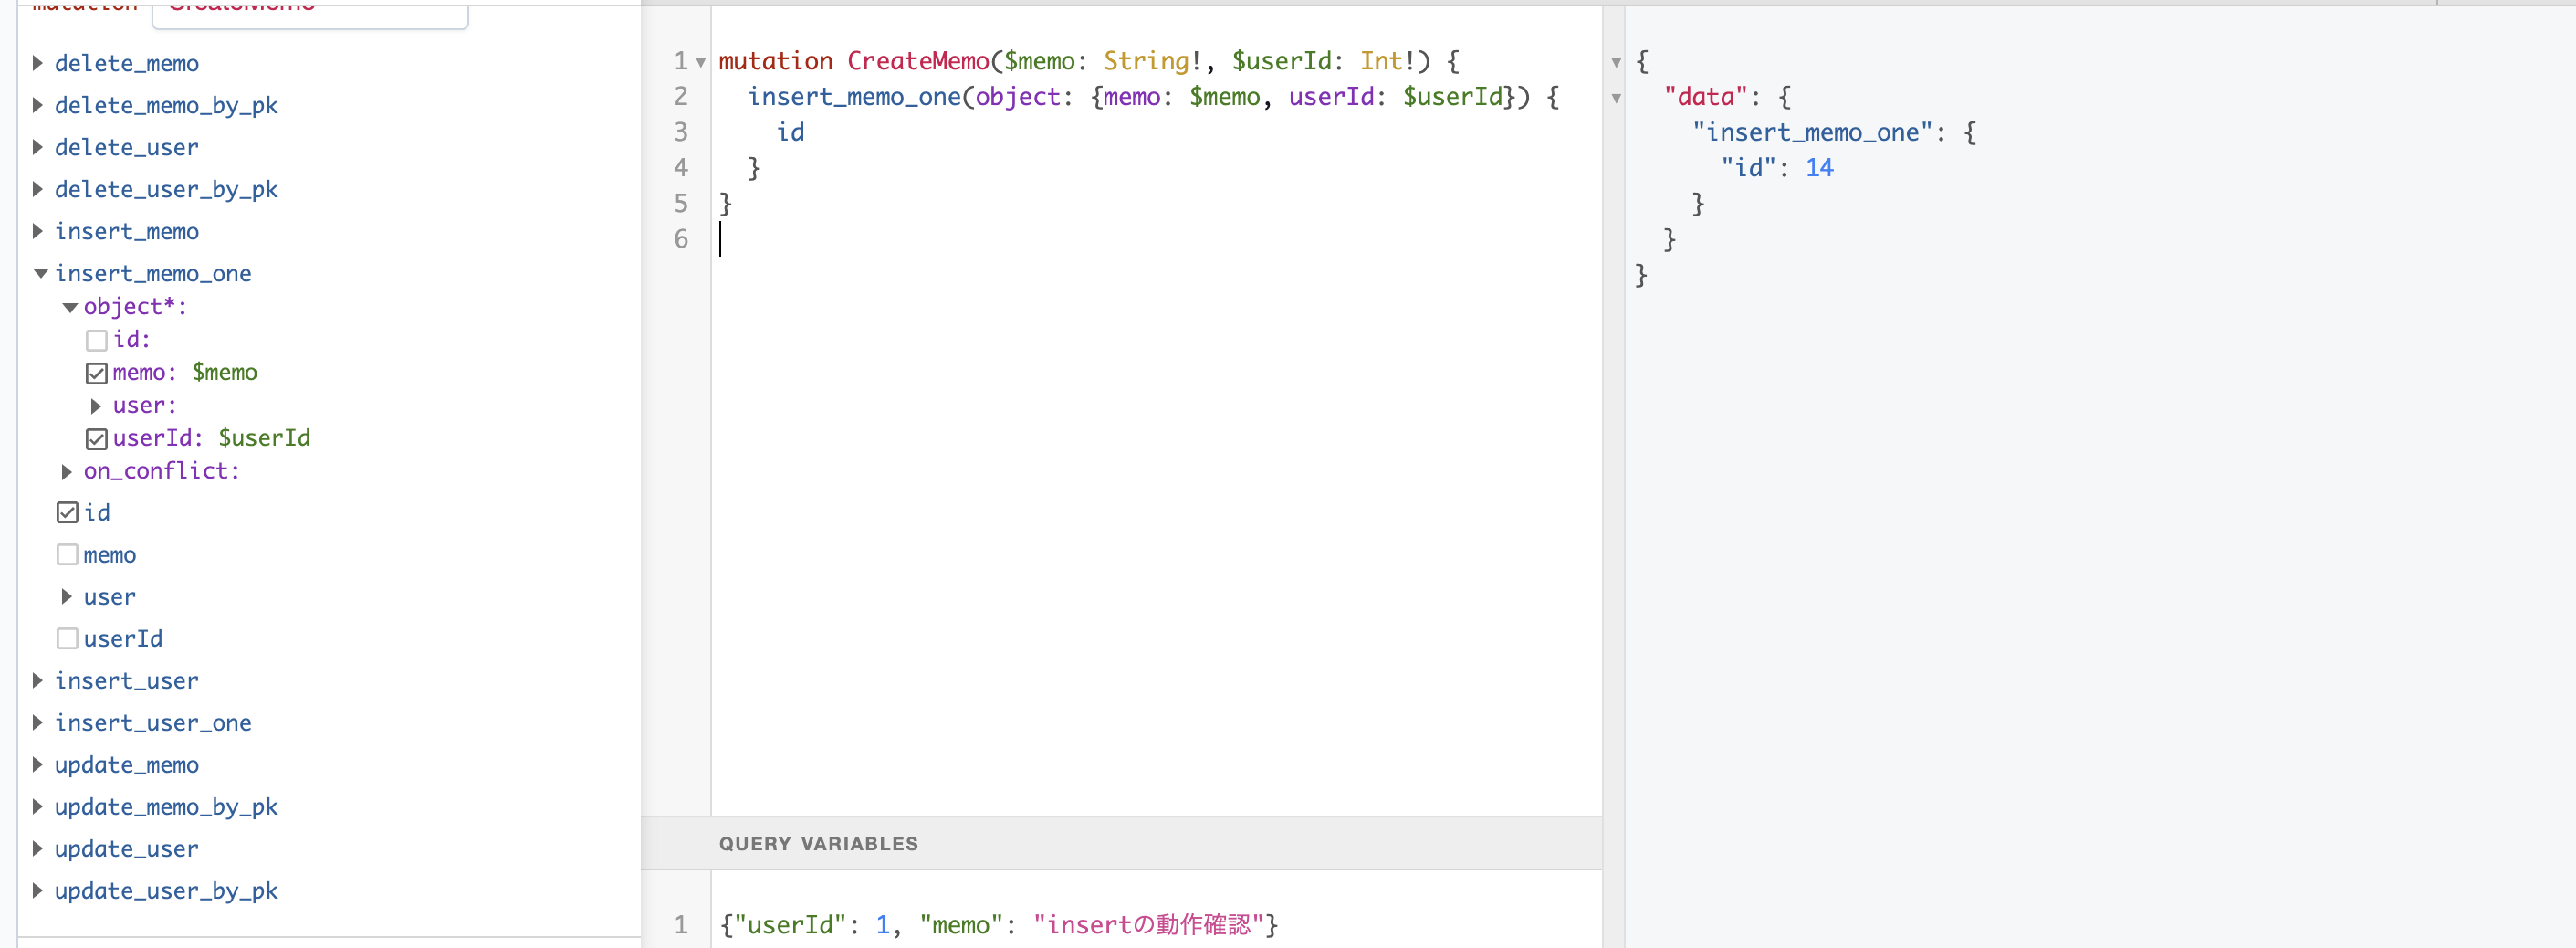This screenshot has width=2576, height=948.
Task: Check the memo return field
Action: tap(68, 555)
